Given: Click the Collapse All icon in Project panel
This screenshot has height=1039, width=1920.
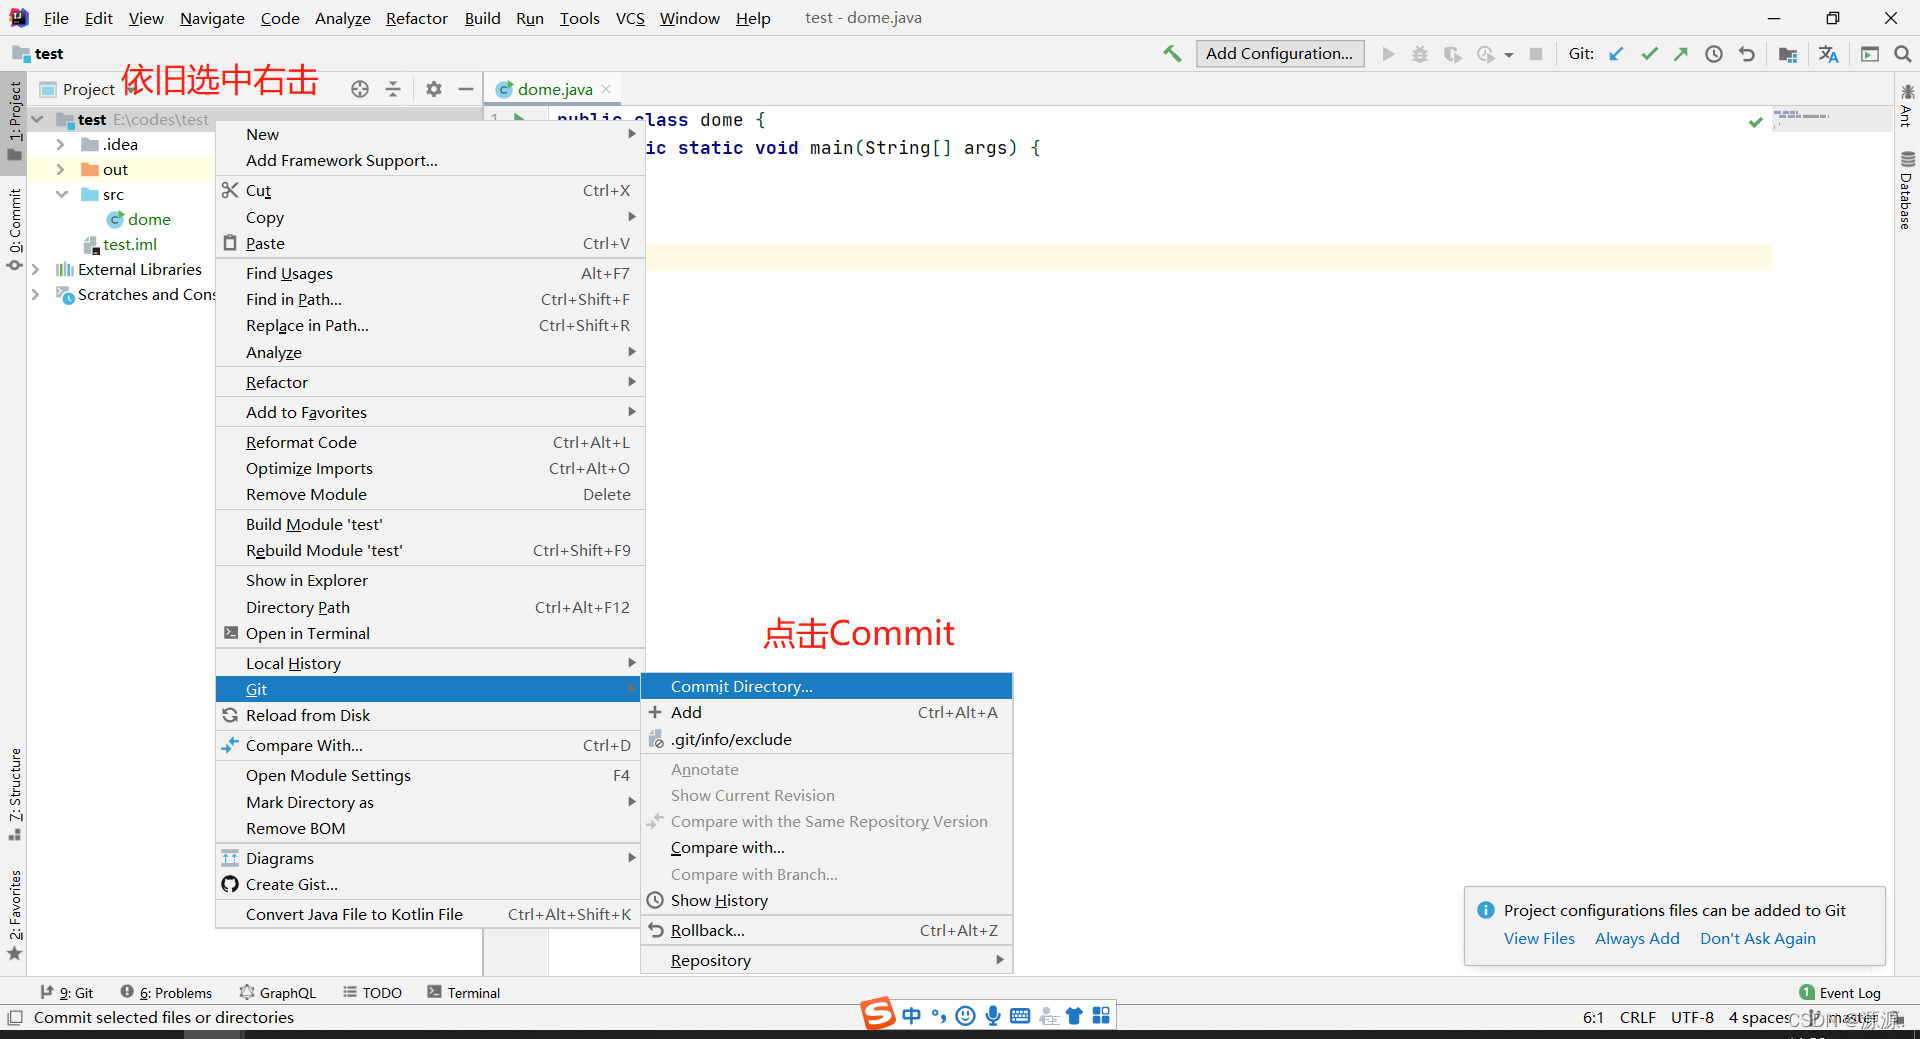Looking at the screenshot, I should tap(393, 89).
